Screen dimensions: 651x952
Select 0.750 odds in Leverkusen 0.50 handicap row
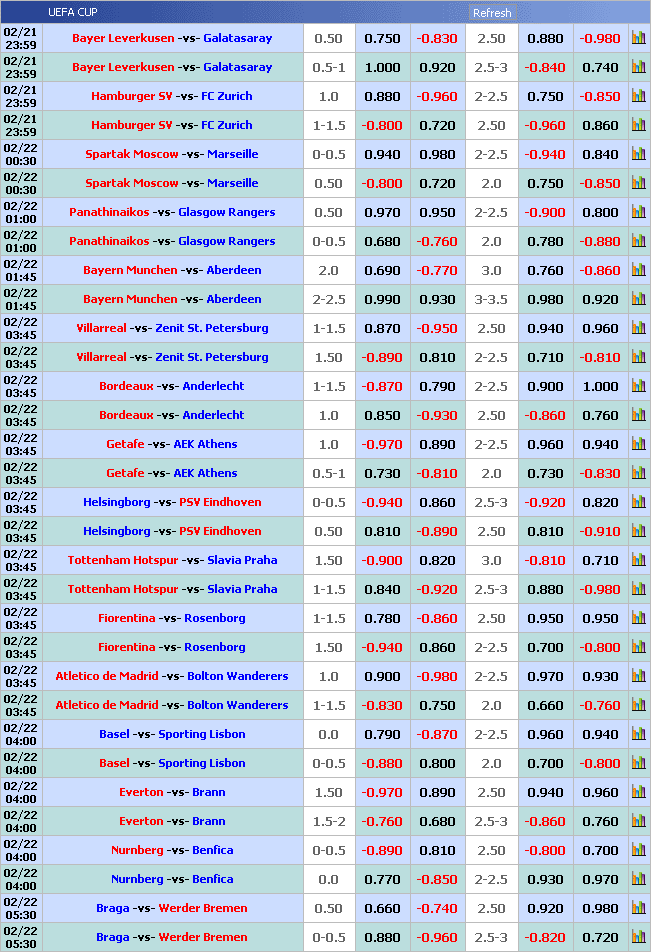point(382,38)
